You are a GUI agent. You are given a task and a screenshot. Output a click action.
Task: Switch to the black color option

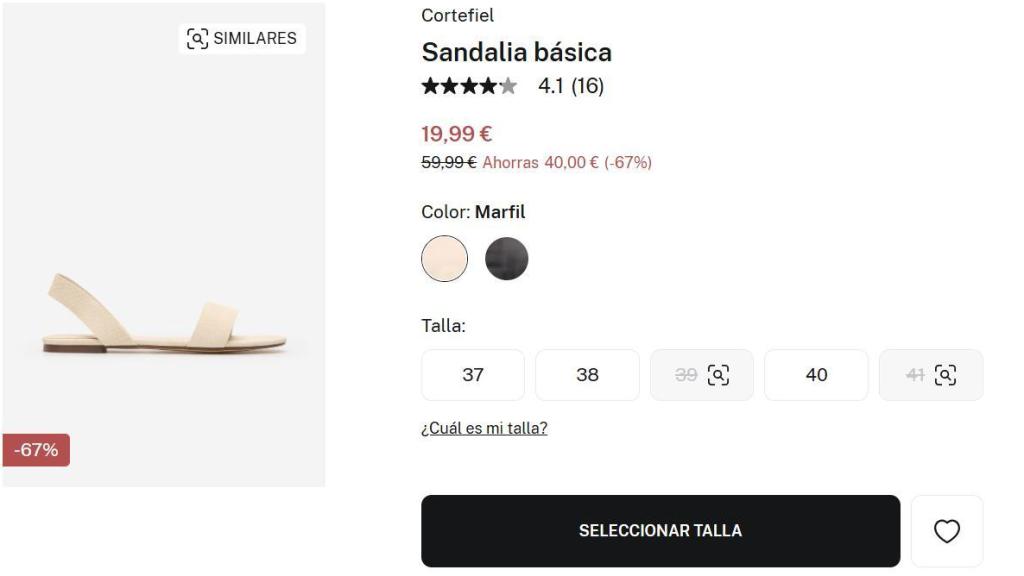point(507,258)
